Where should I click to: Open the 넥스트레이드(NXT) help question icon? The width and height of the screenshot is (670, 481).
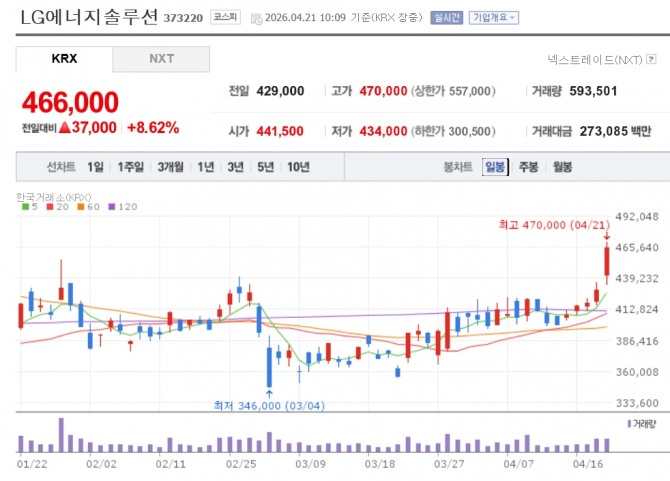coord(651,59)
